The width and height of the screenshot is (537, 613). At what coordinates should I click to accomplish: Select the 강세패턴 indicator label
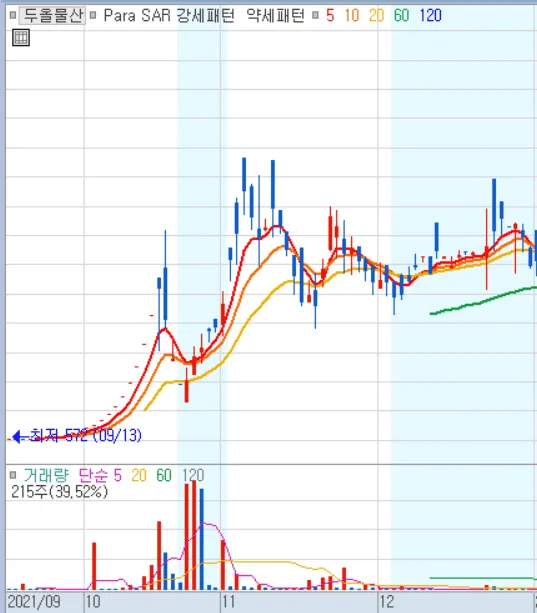206,15
